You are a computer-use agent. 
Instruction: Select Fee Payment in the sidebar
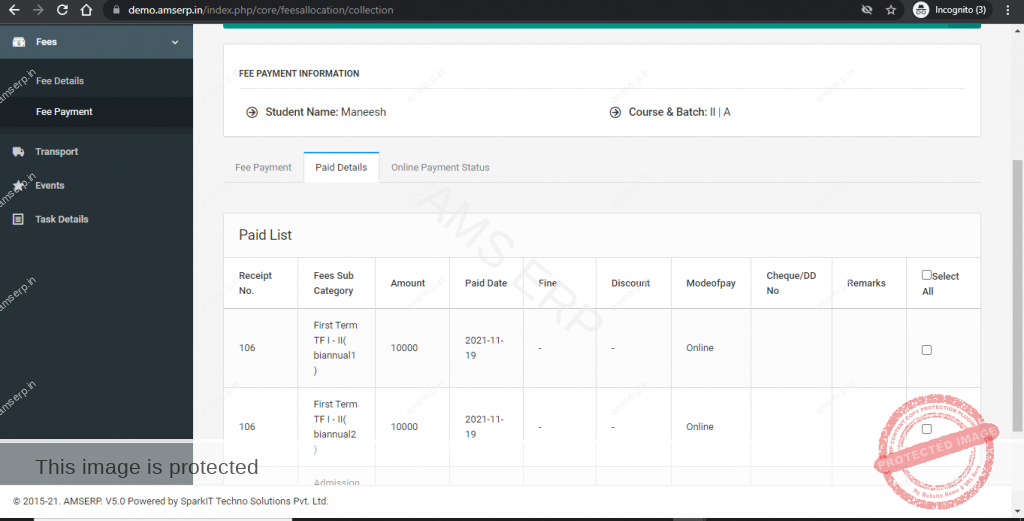64,112
